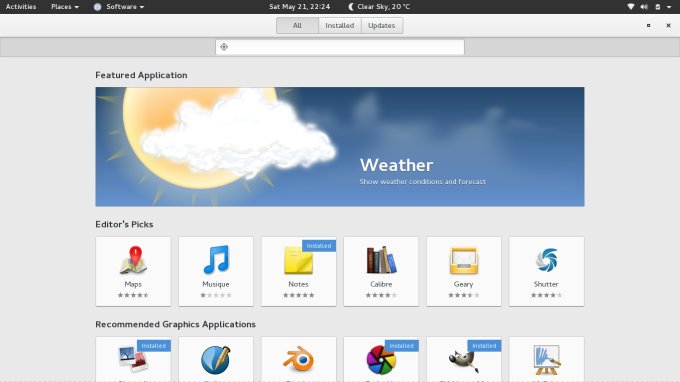Open the Places menu

tap(65, 7)
